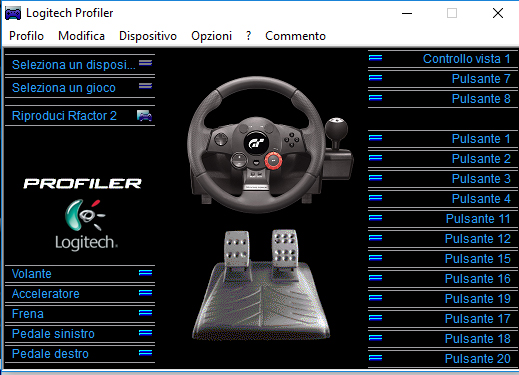Open the blue lines icon beside Pedale destro
Viewport: 519px width, 375px height.
[x=145, y=353]
